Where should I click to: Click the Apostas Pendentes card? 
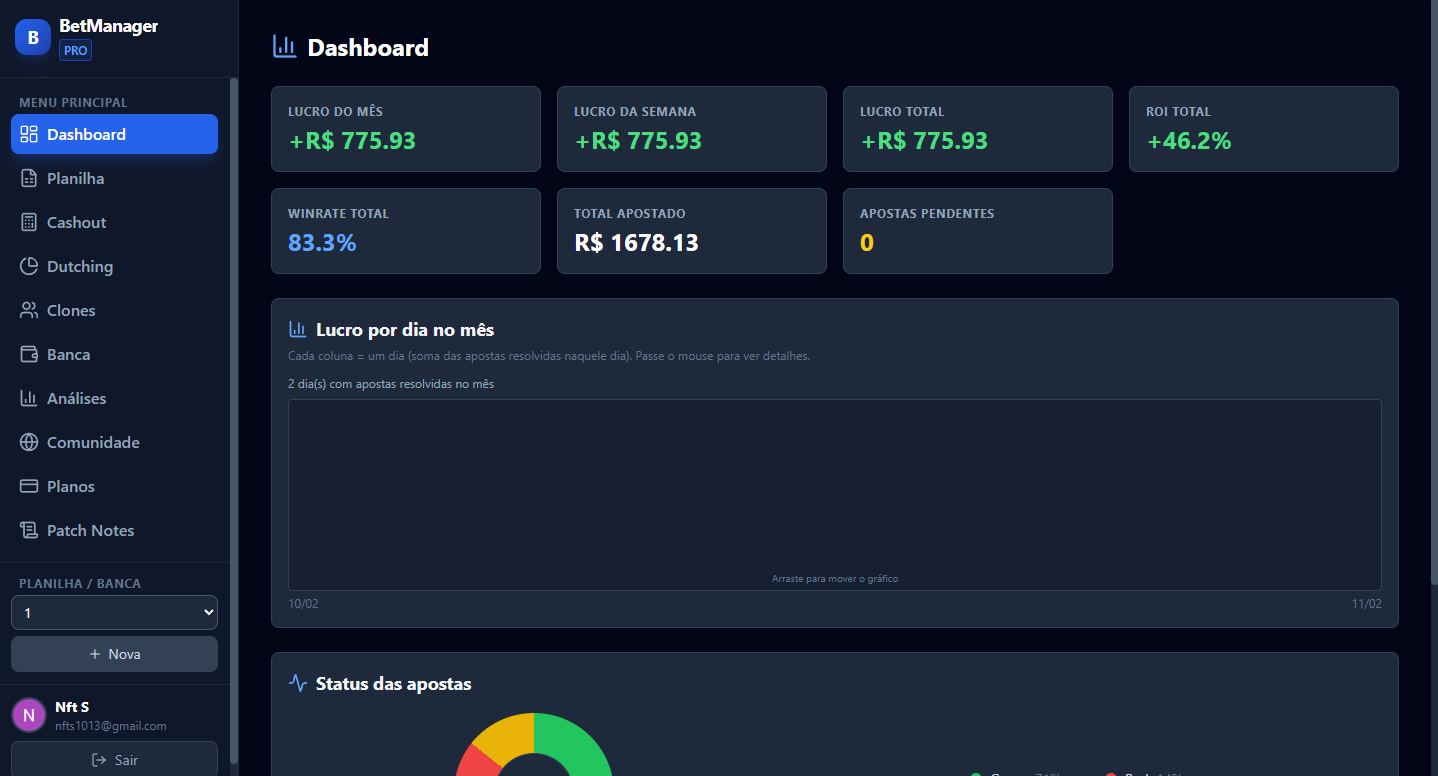click(x=977, y=231)
